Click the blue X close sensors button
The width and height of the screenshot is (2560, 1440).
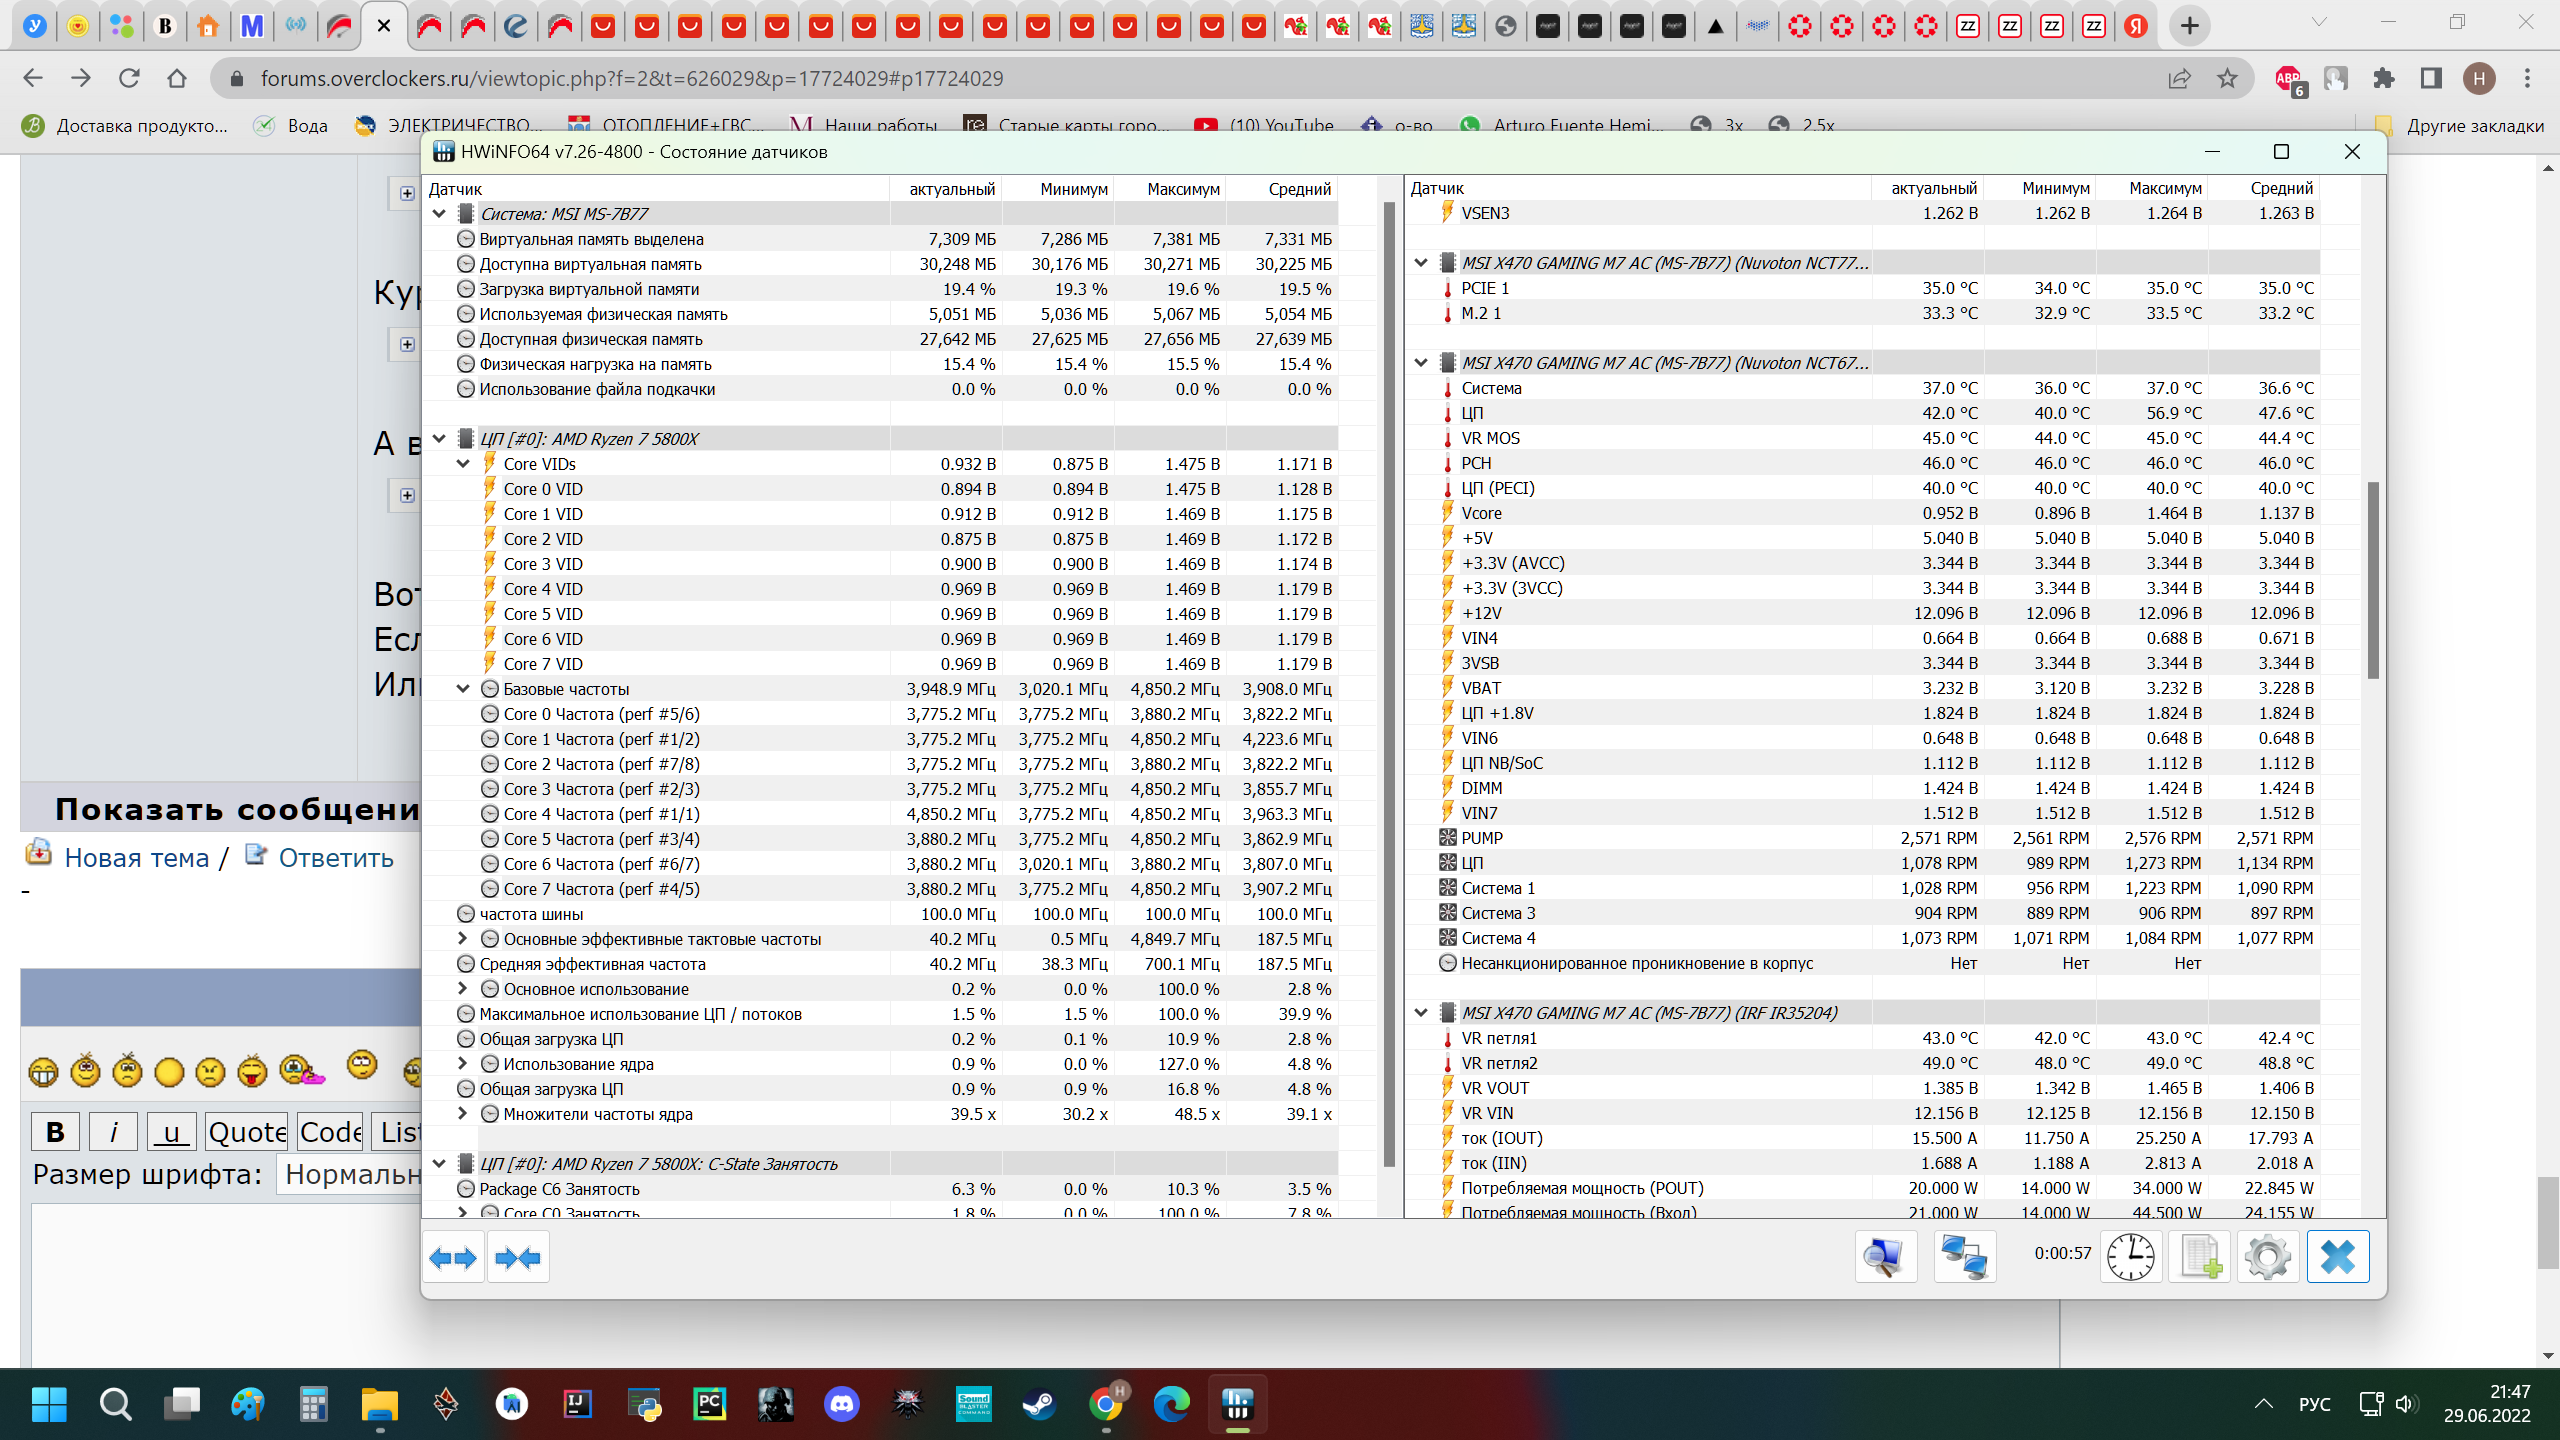pyautogui.click(x=2337, y=1257)
